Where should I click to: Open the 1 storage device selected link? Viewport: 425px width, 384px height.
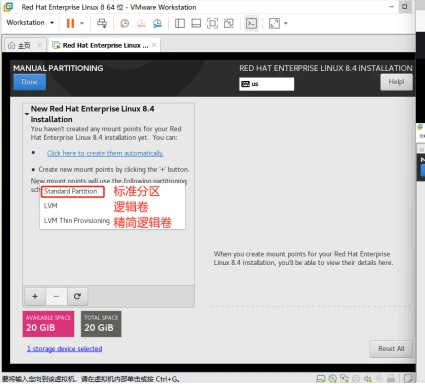point(65,349)
